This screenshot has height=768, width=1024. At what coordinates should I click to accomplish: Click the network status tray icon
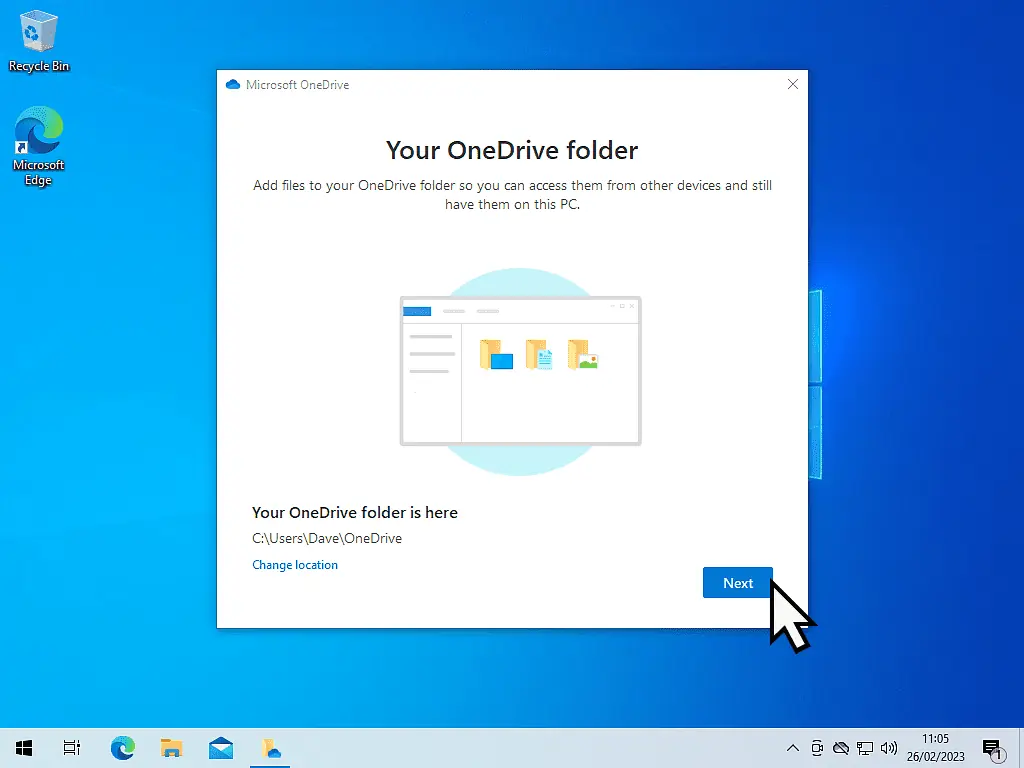pos(865,747)
